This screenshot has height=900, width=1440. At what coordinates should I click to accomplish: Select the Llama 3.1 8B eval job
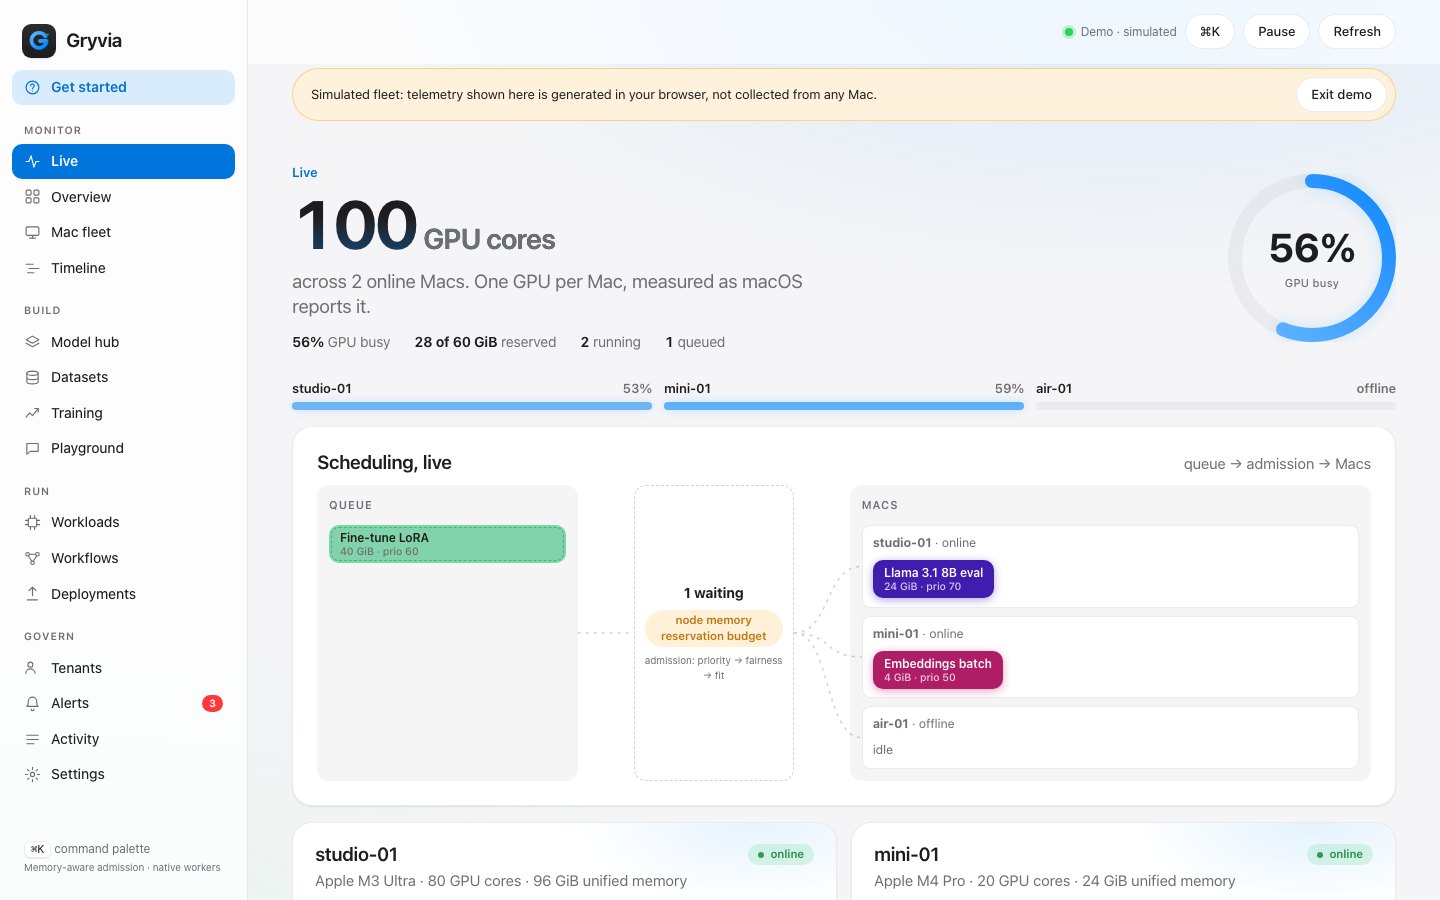pyautogui.click(x=933, y=579)
